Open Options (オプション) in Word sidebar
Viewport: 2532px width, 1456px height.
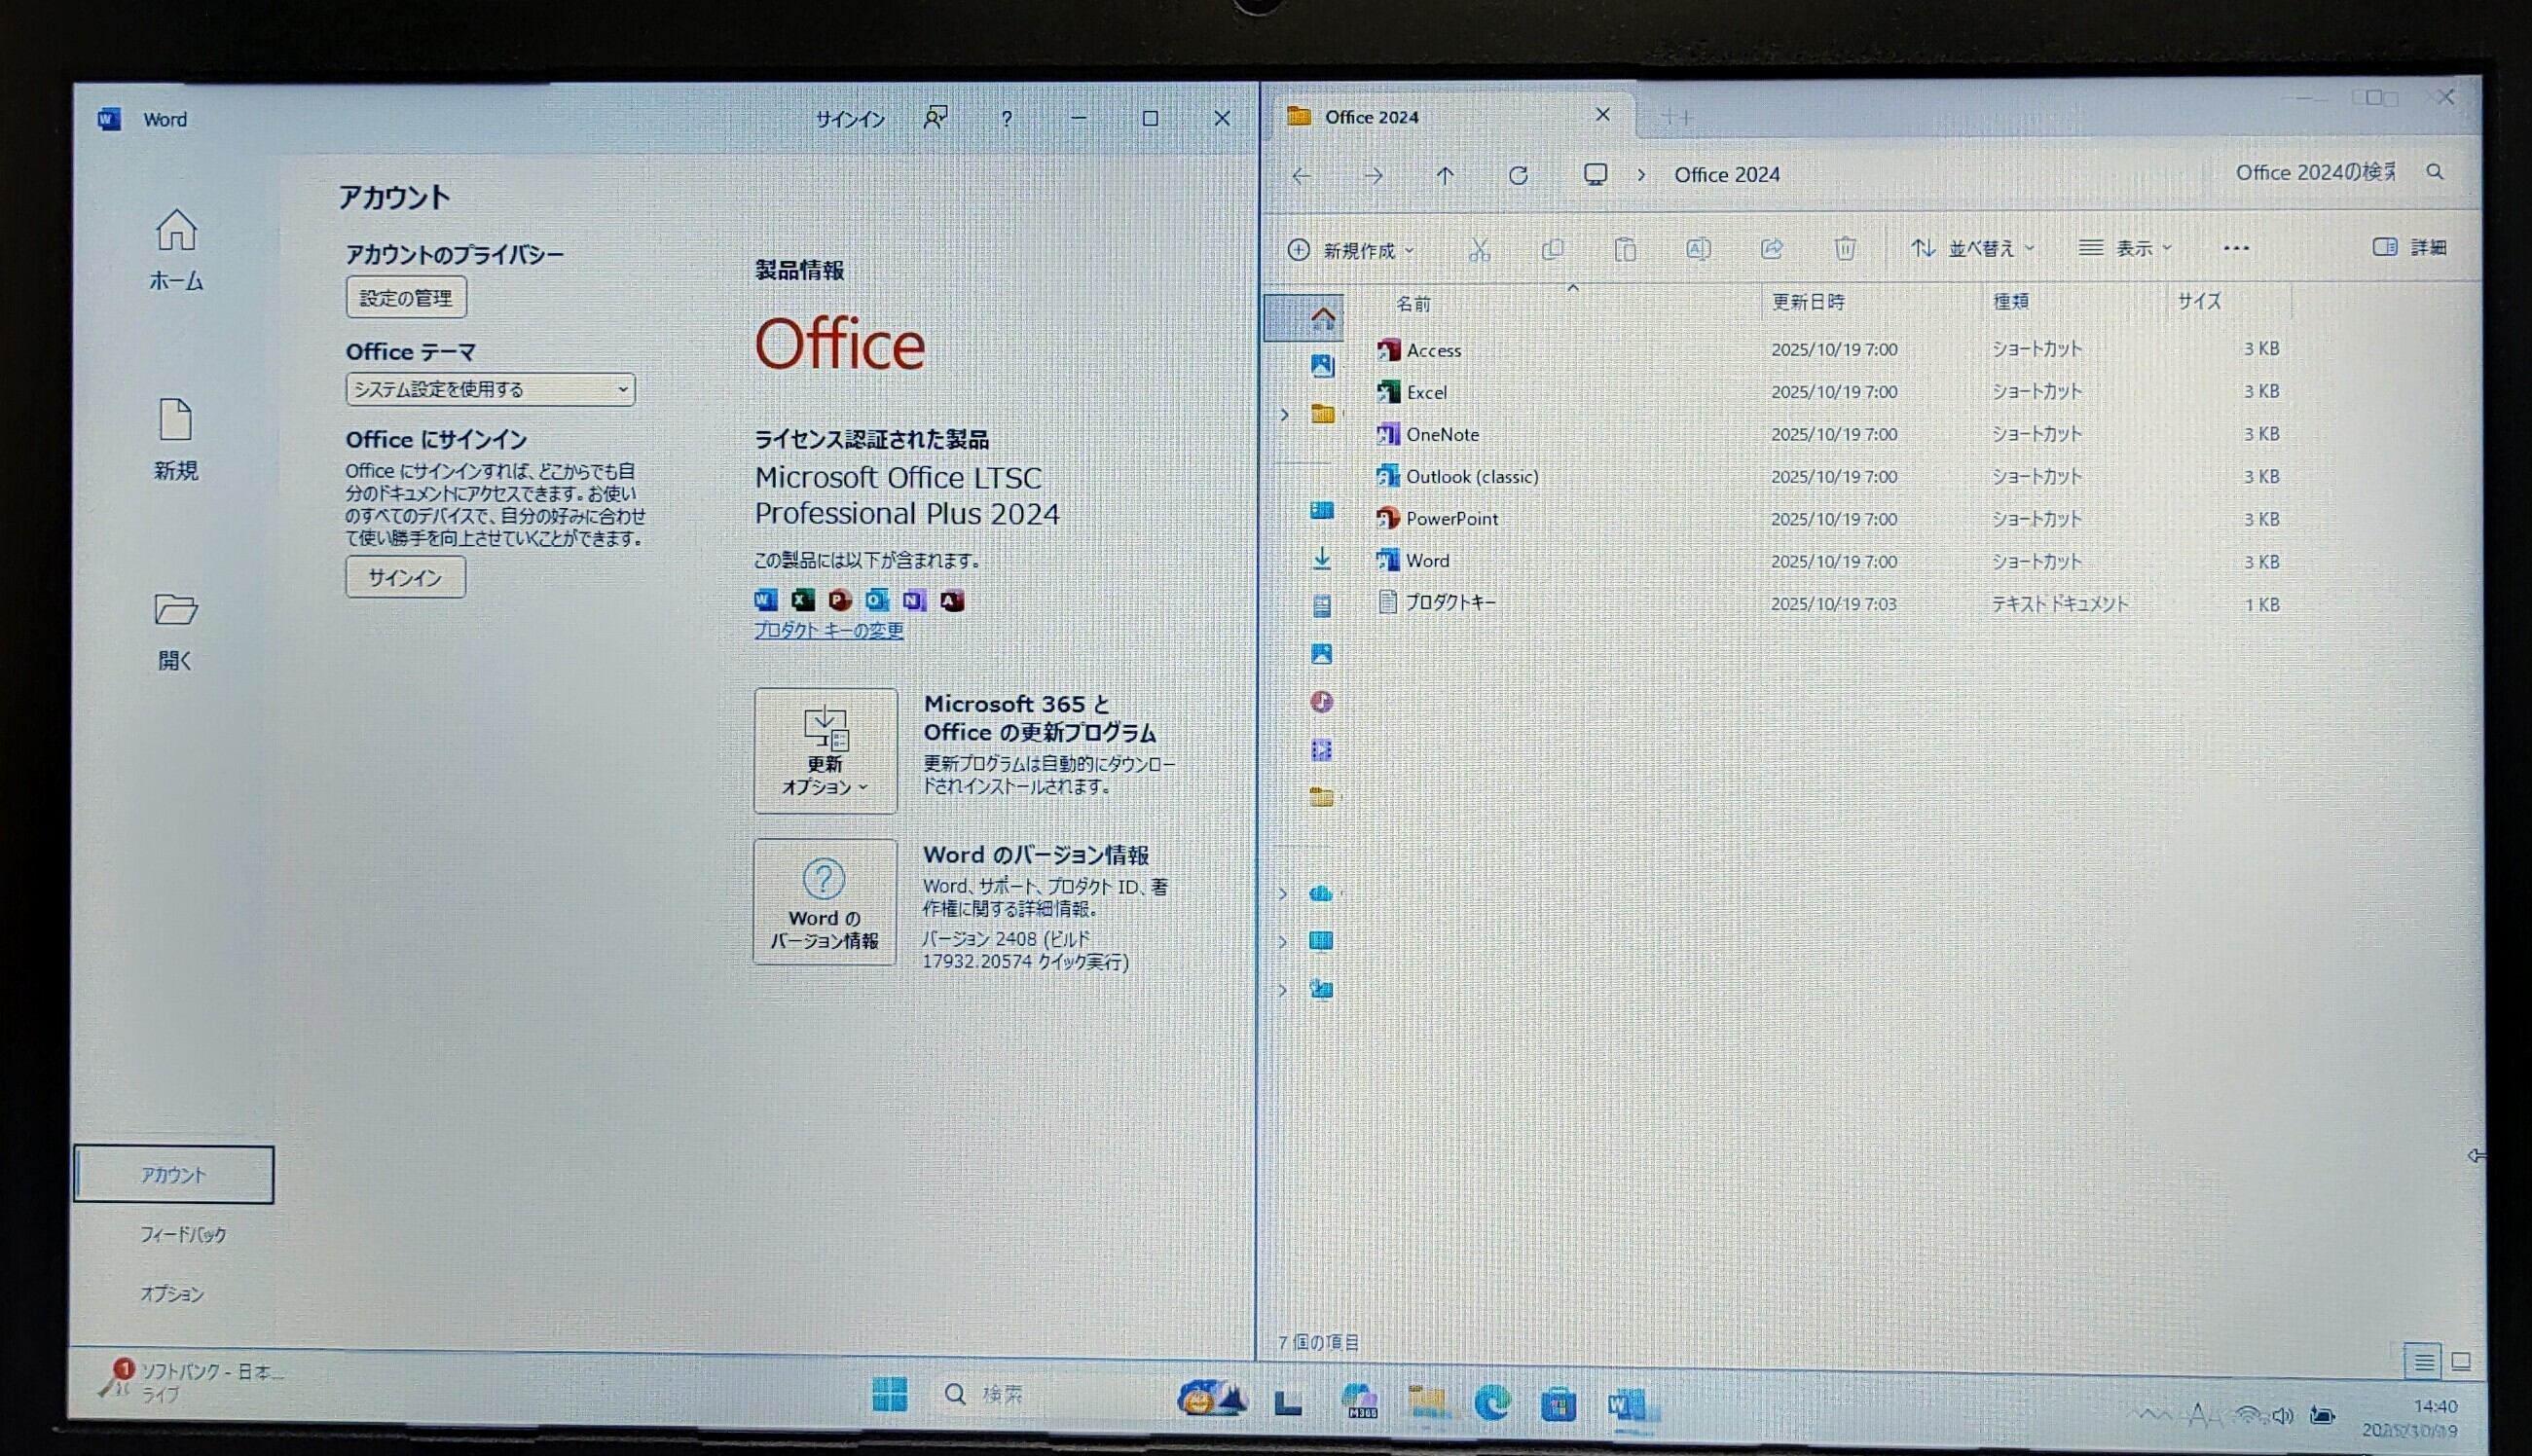172,1293
